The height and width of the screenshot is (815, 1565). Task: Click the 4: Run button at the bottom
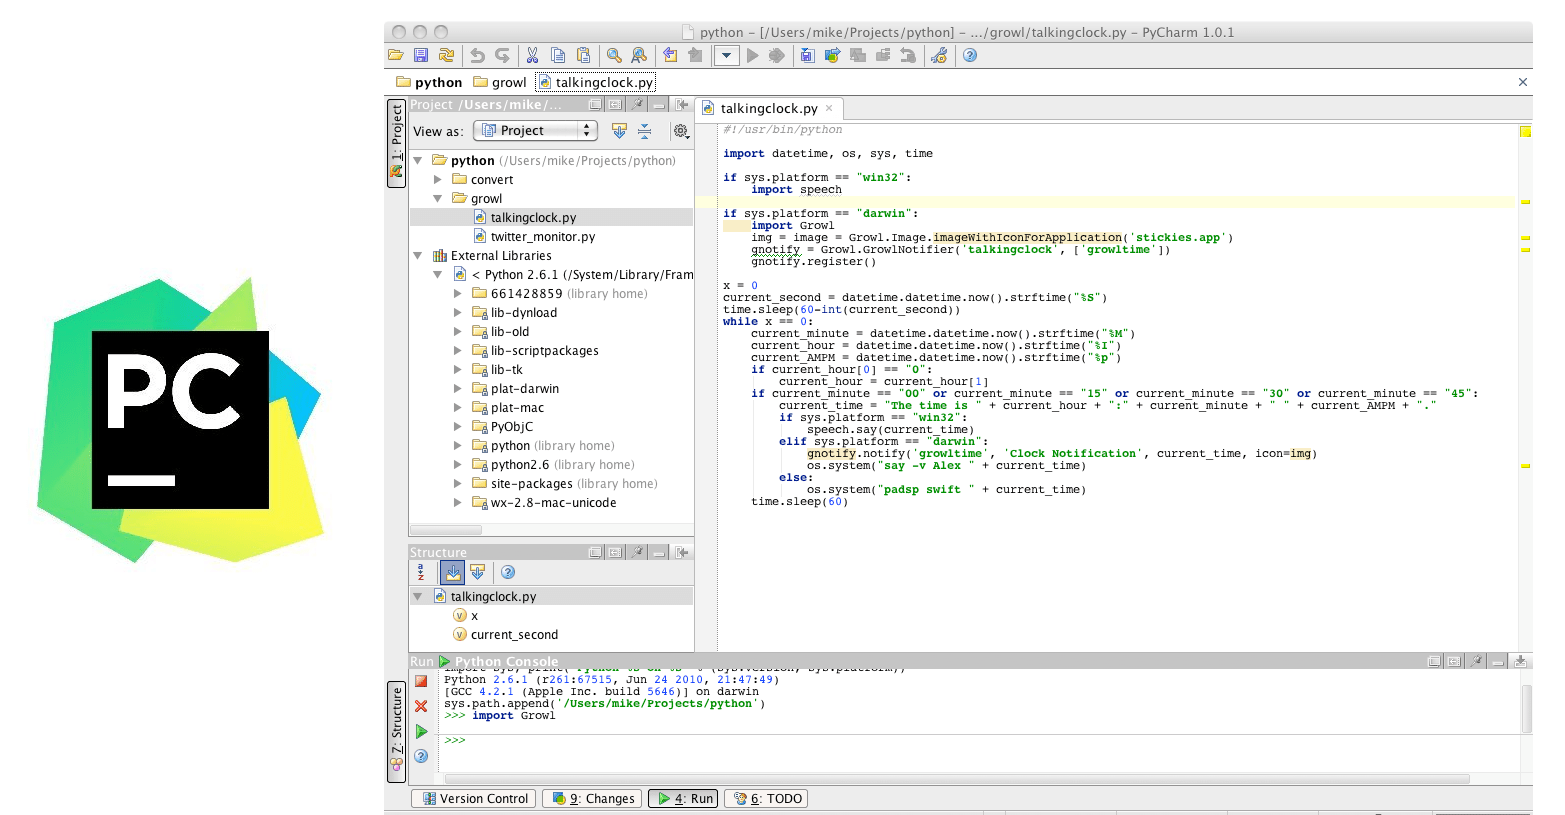(x=683, y=798)
